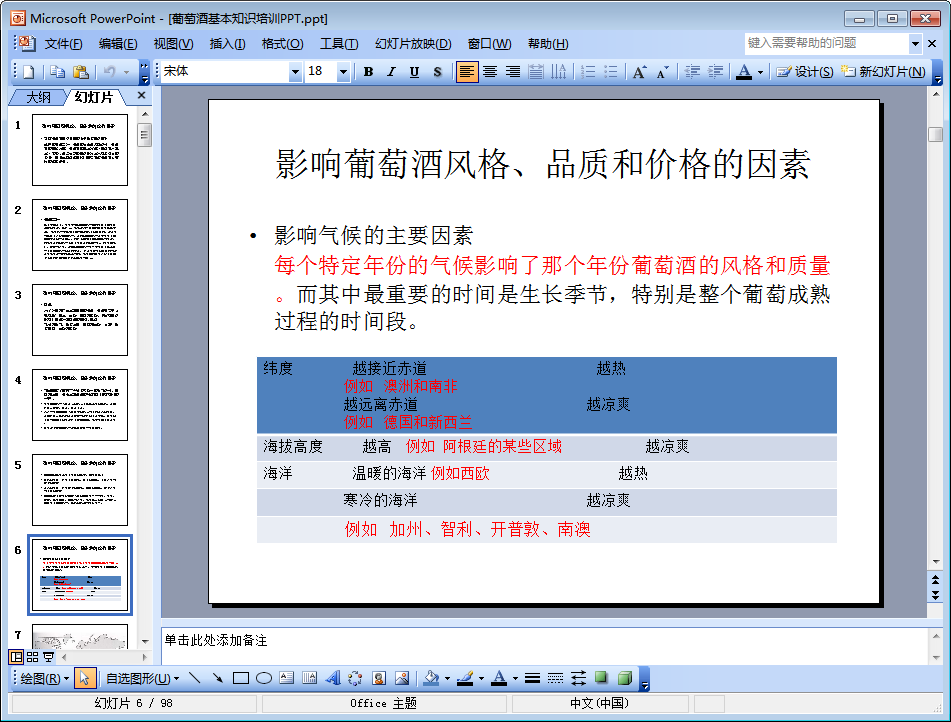This screenshot has width=951, height=722.
Task: Select the Rectangle tool on the drawing toolbar
Action: pyautogui.click(x=240, y=677)
